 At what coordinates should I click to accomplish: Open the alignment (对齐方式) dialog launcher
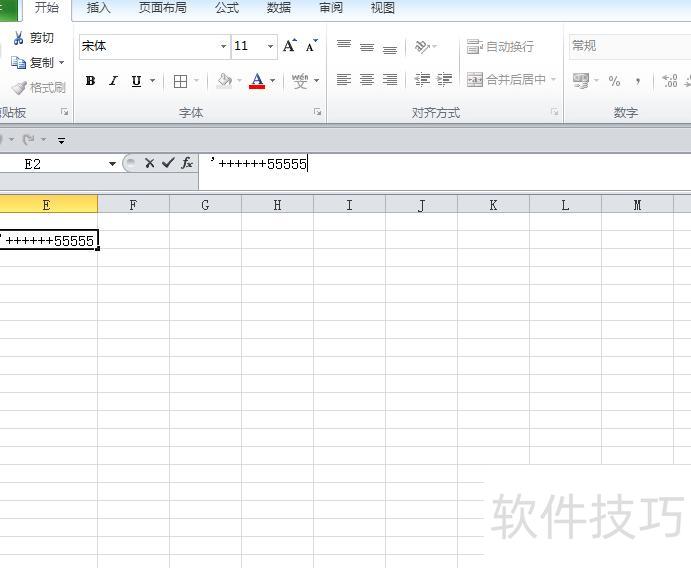pos(554,112)
